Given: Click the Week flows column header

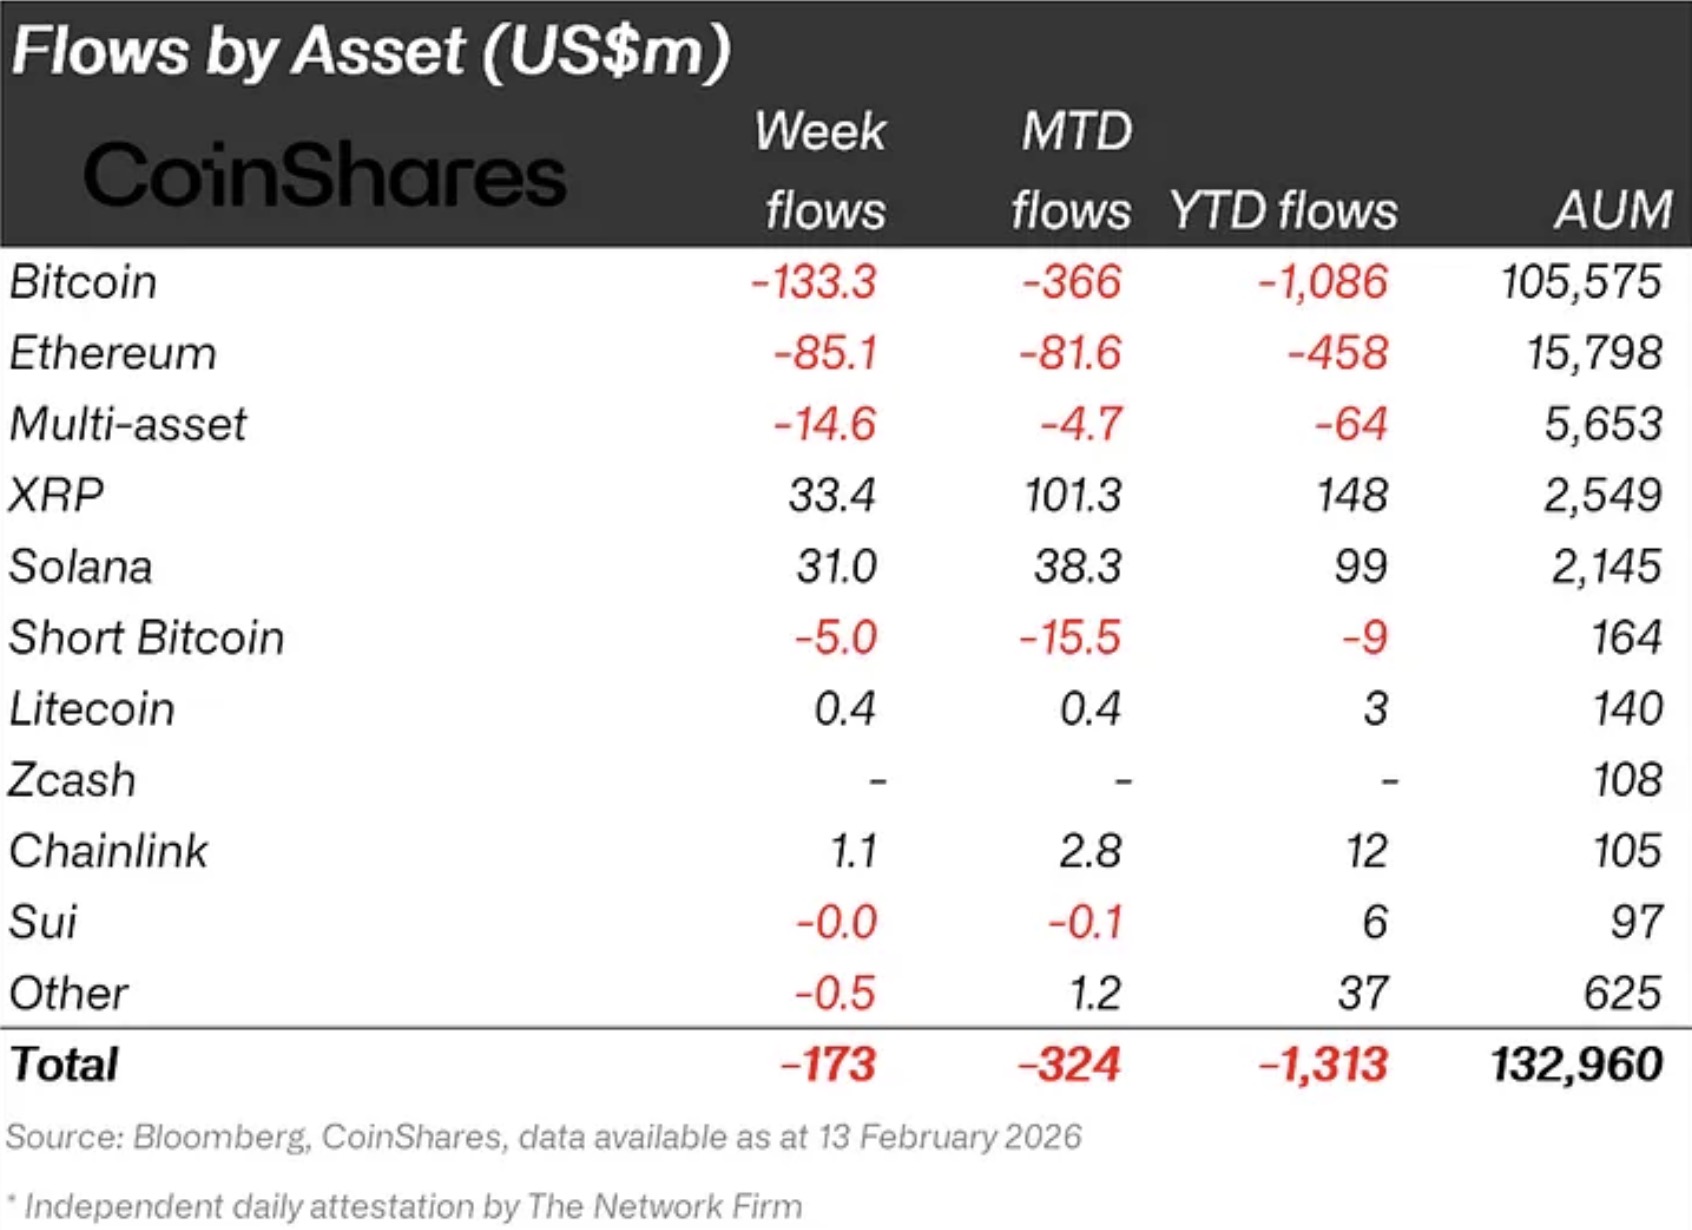Looking at the screenshot, I should click(x=822, y=171).
